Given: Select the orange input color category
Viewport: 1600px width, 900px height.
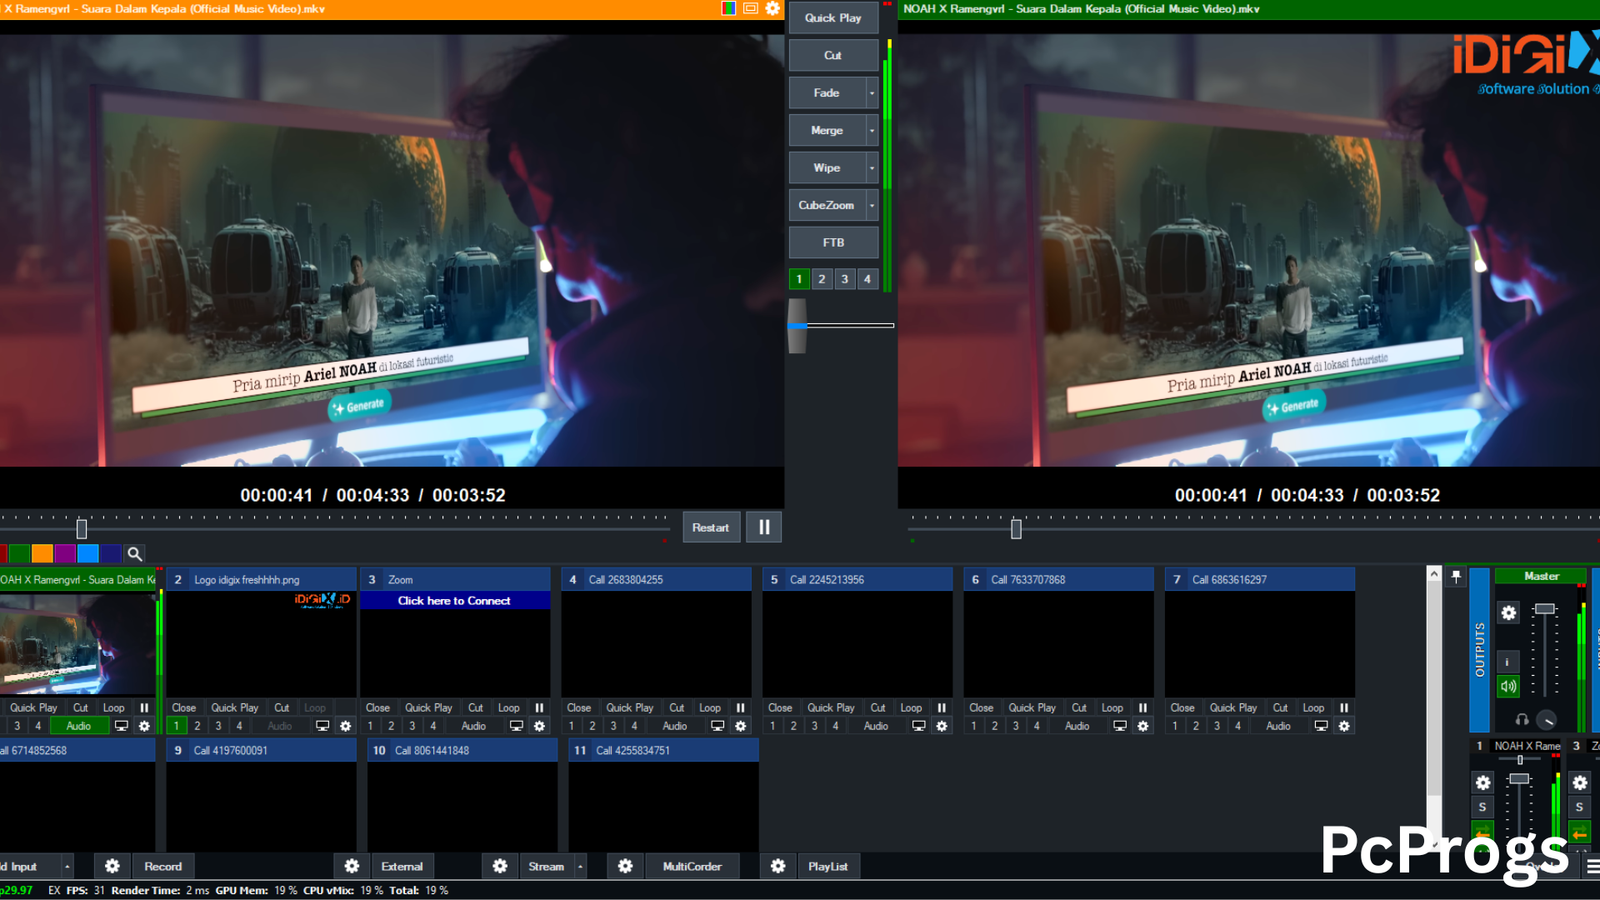Looking at the screenshot, I should [42, 553].
